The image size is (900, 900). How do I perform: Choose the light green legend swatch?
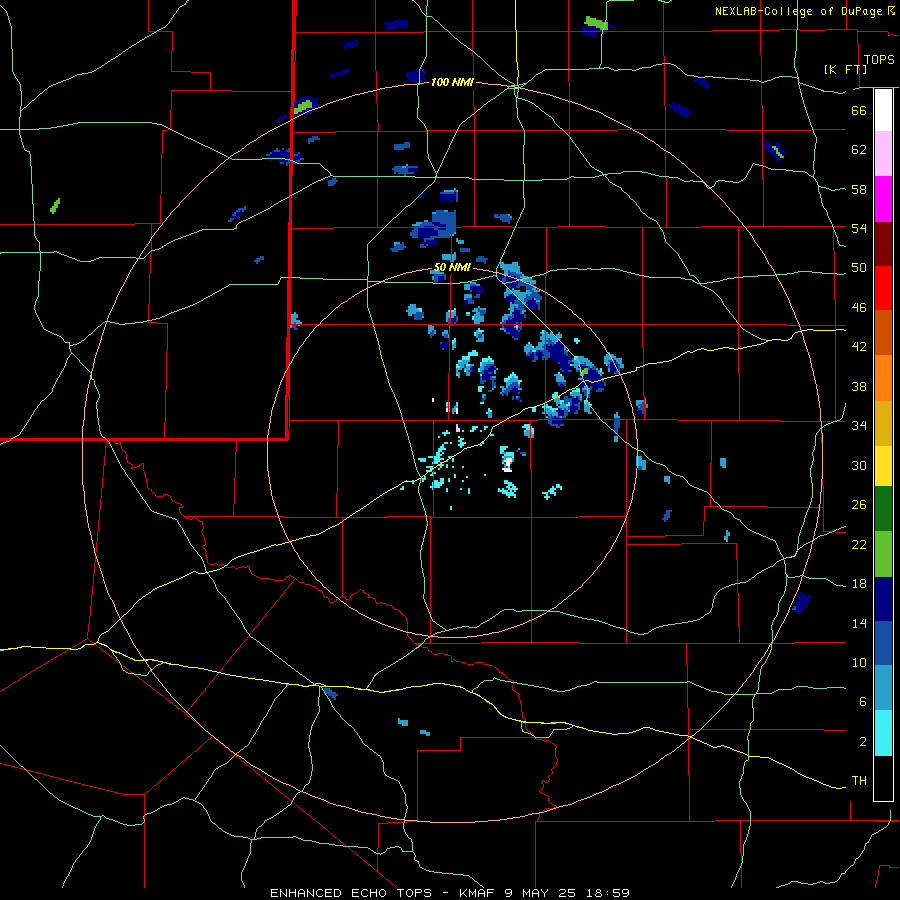tap(883, 554)
